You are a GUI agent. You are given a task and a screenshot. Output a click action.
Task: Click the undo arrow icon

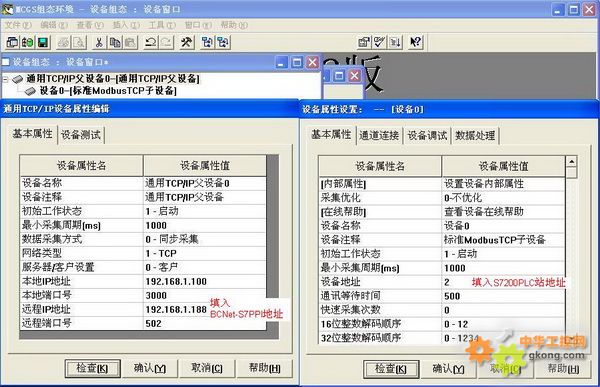150,42
